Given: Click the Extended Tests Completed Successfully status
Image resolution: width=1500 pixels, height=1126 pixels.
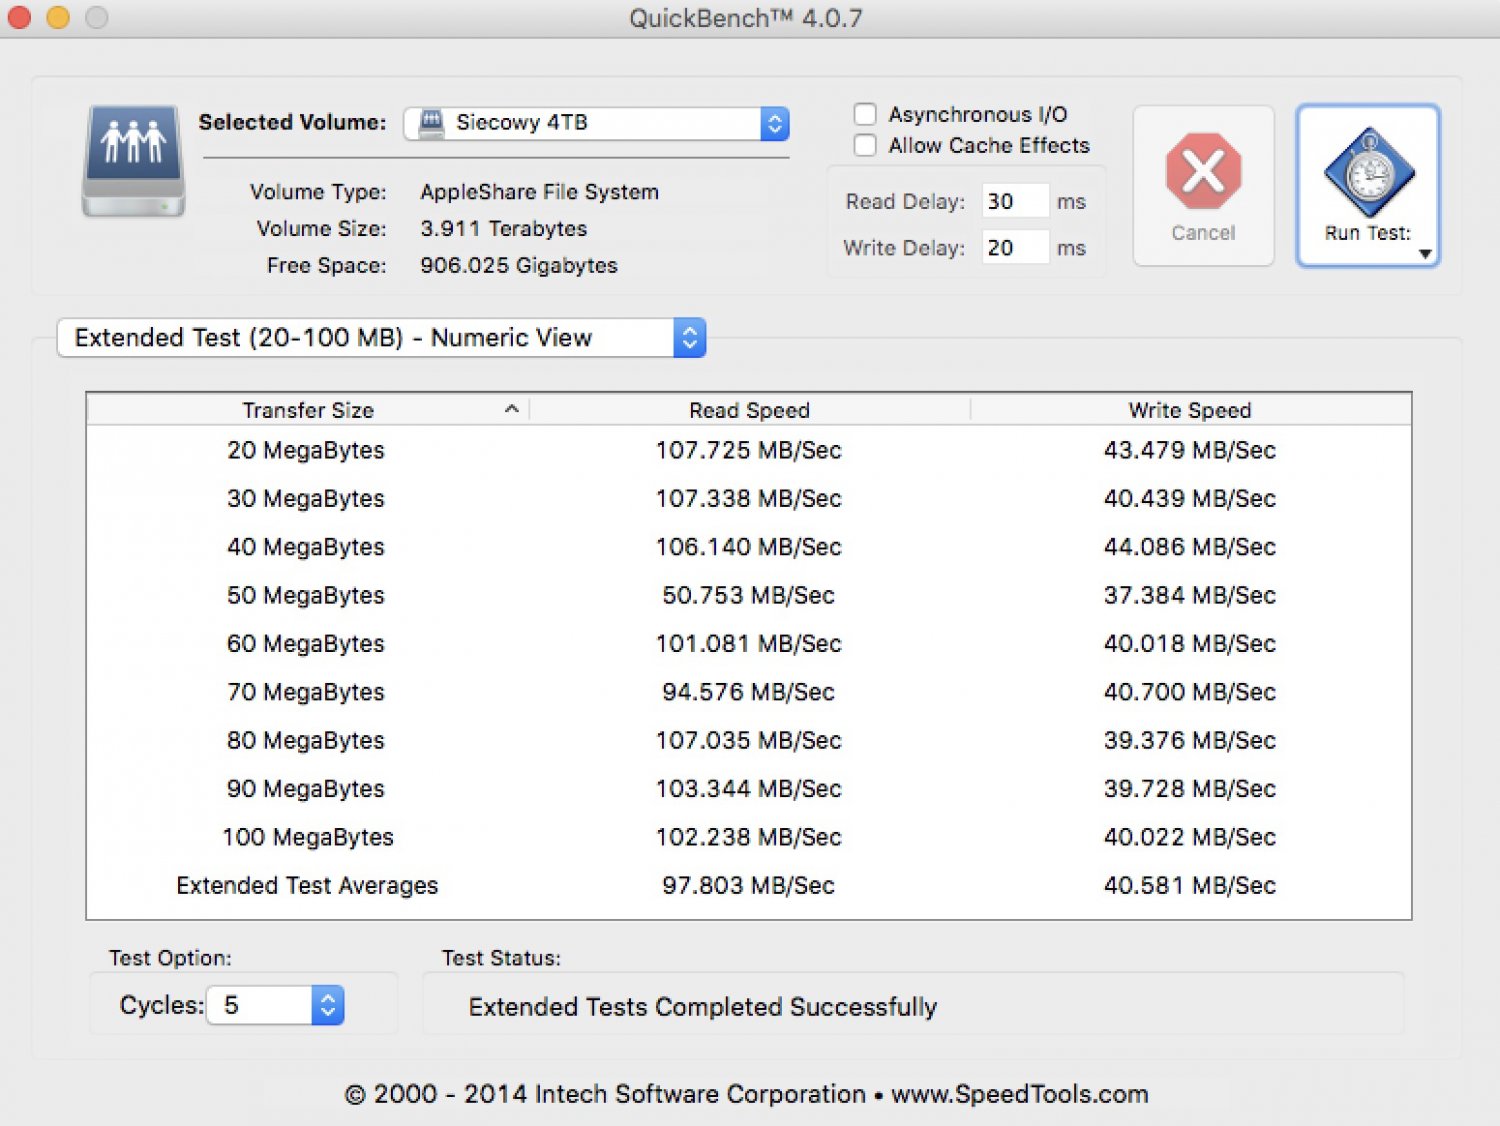Looking at the screenshot, I should (x=703, y=1007).
